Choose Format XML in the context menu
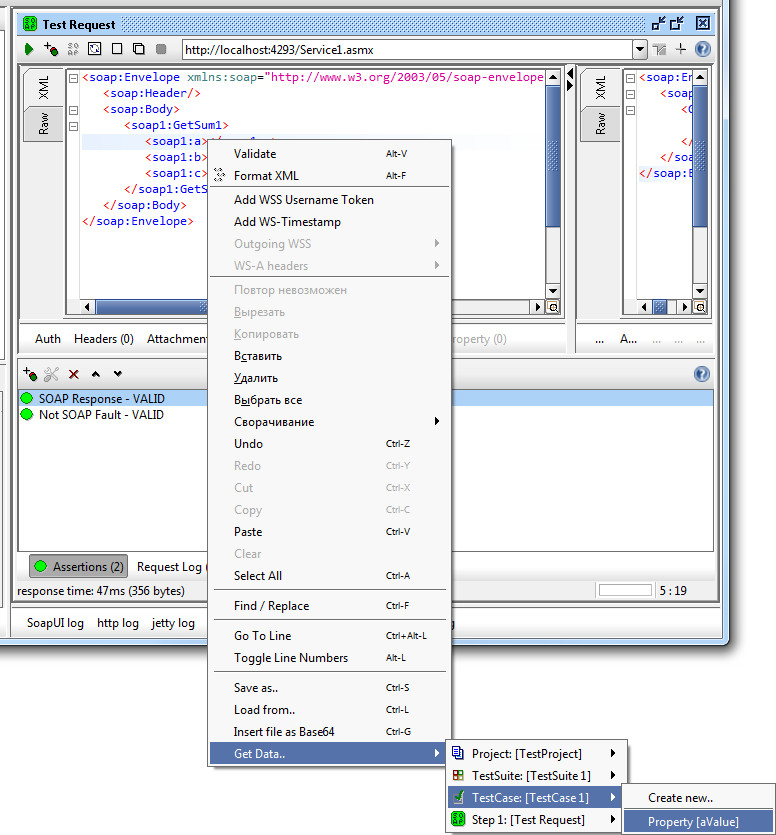This screenshot has height=835, width=776. (x=330, y=176)
